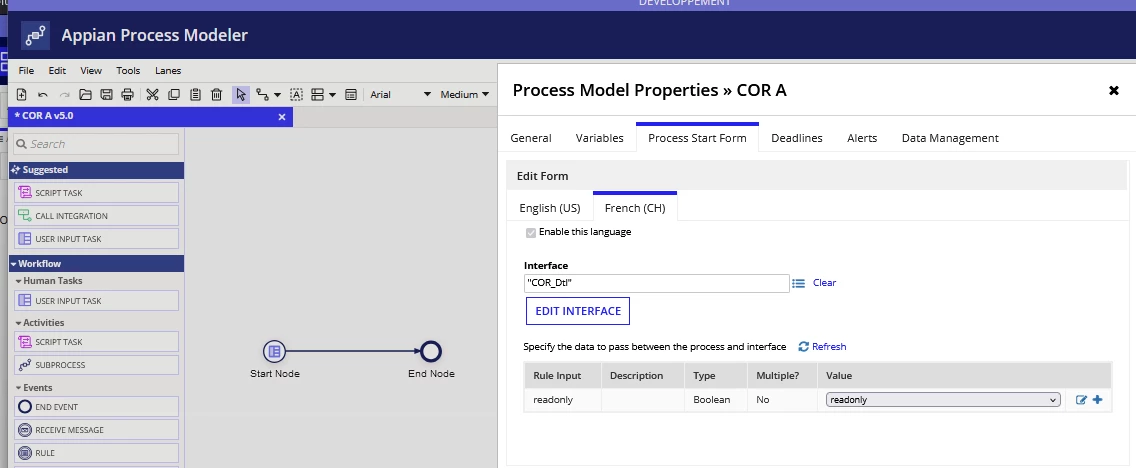The image size is (1136, 468).
Task: Select the End Node on canvas
Action: 431,352
